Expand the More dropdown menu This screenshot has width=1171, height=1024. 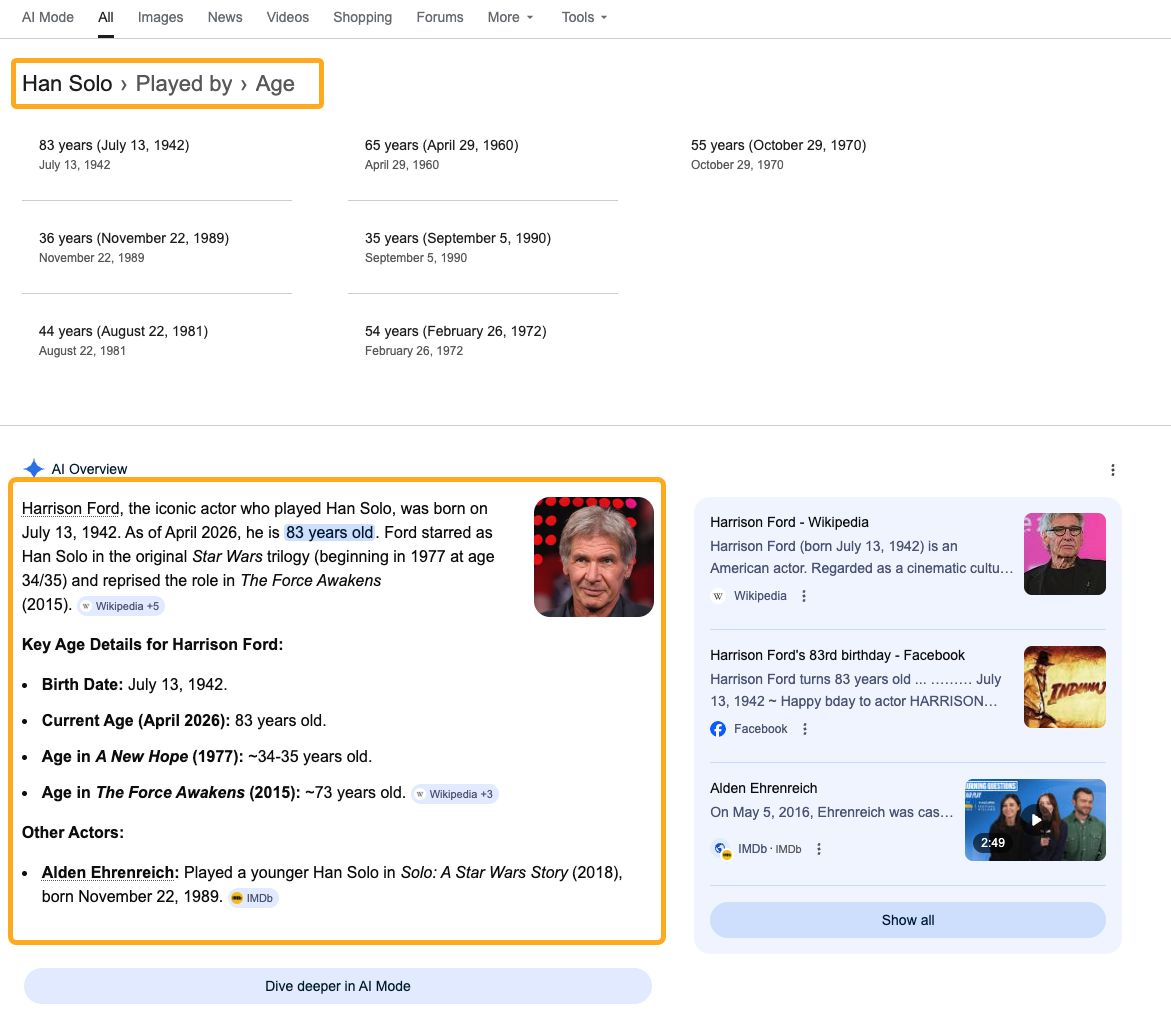(x=511, y=17)
